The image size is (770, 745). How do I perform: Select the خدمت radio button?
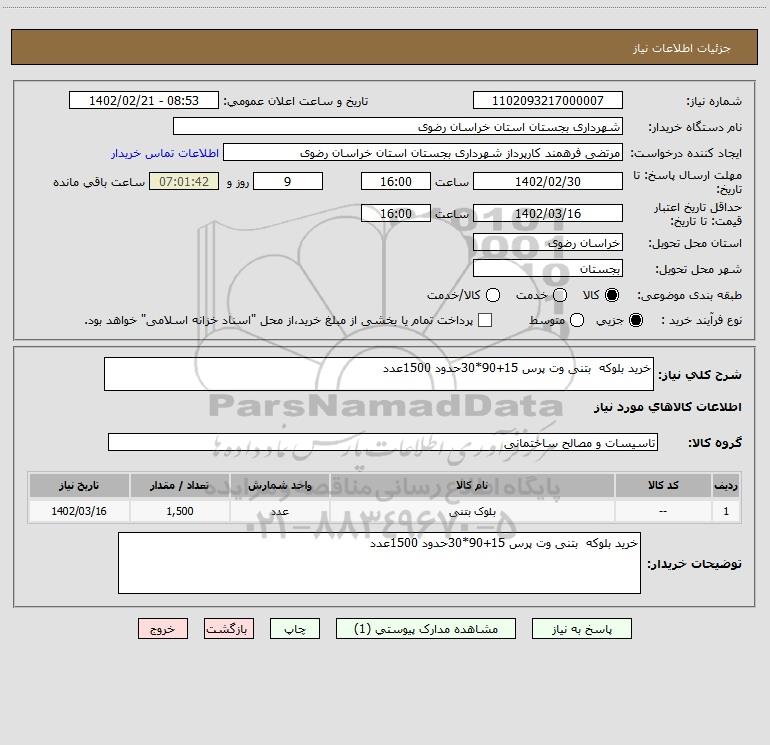point(560,295)
